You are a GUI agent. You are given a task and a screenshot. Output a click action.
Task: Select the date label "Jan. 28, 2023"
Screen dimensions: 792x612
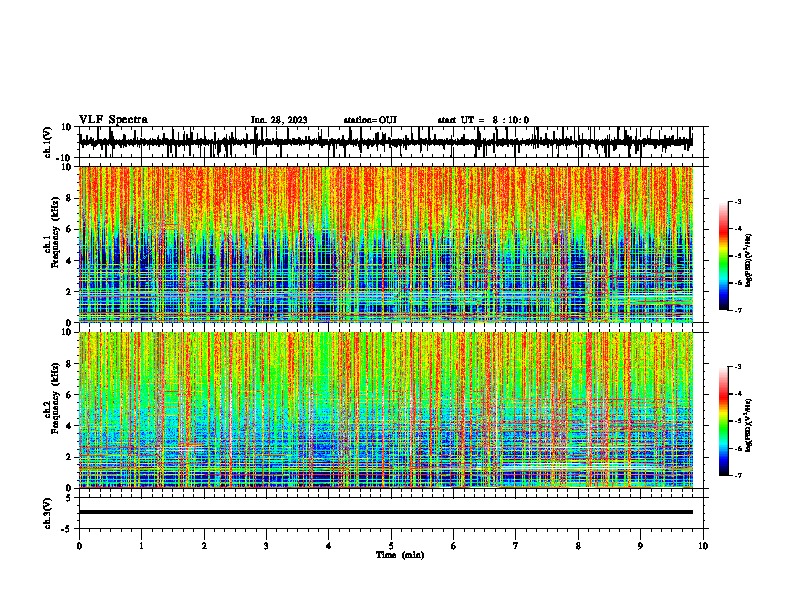(x=279, y=120)
